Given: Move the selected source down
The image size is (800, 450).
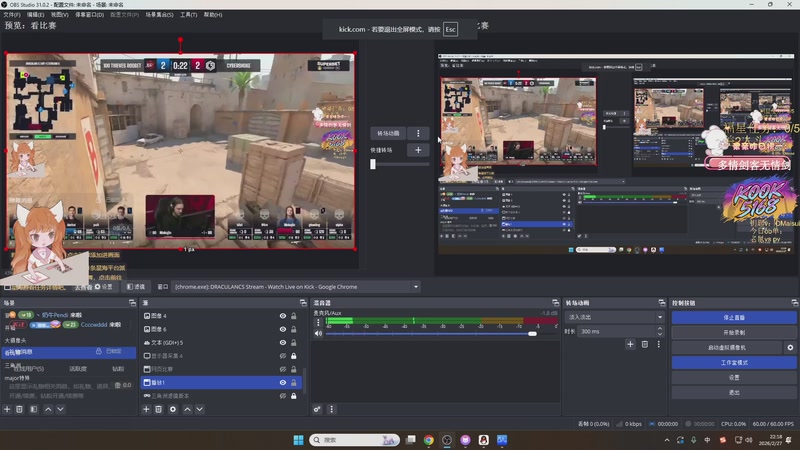Looking at the screenshot, I should click(x=199, y=409).
